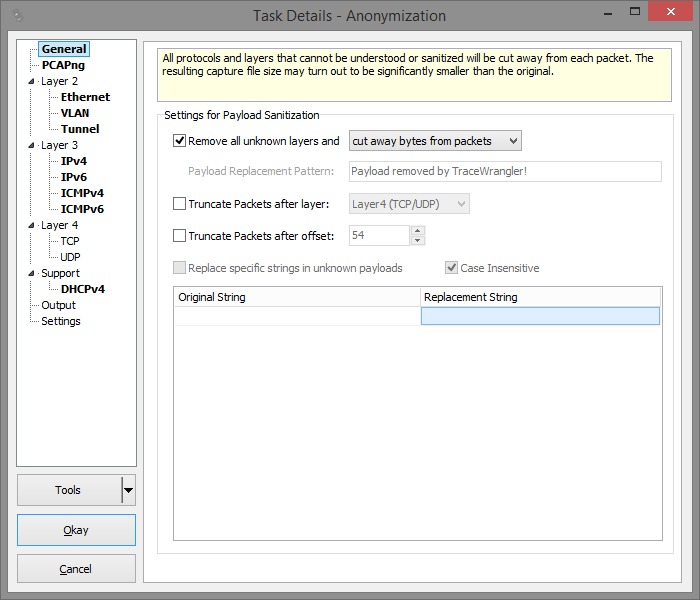Click the empty Original String cell
700x600 pixels.
point(297,316)
